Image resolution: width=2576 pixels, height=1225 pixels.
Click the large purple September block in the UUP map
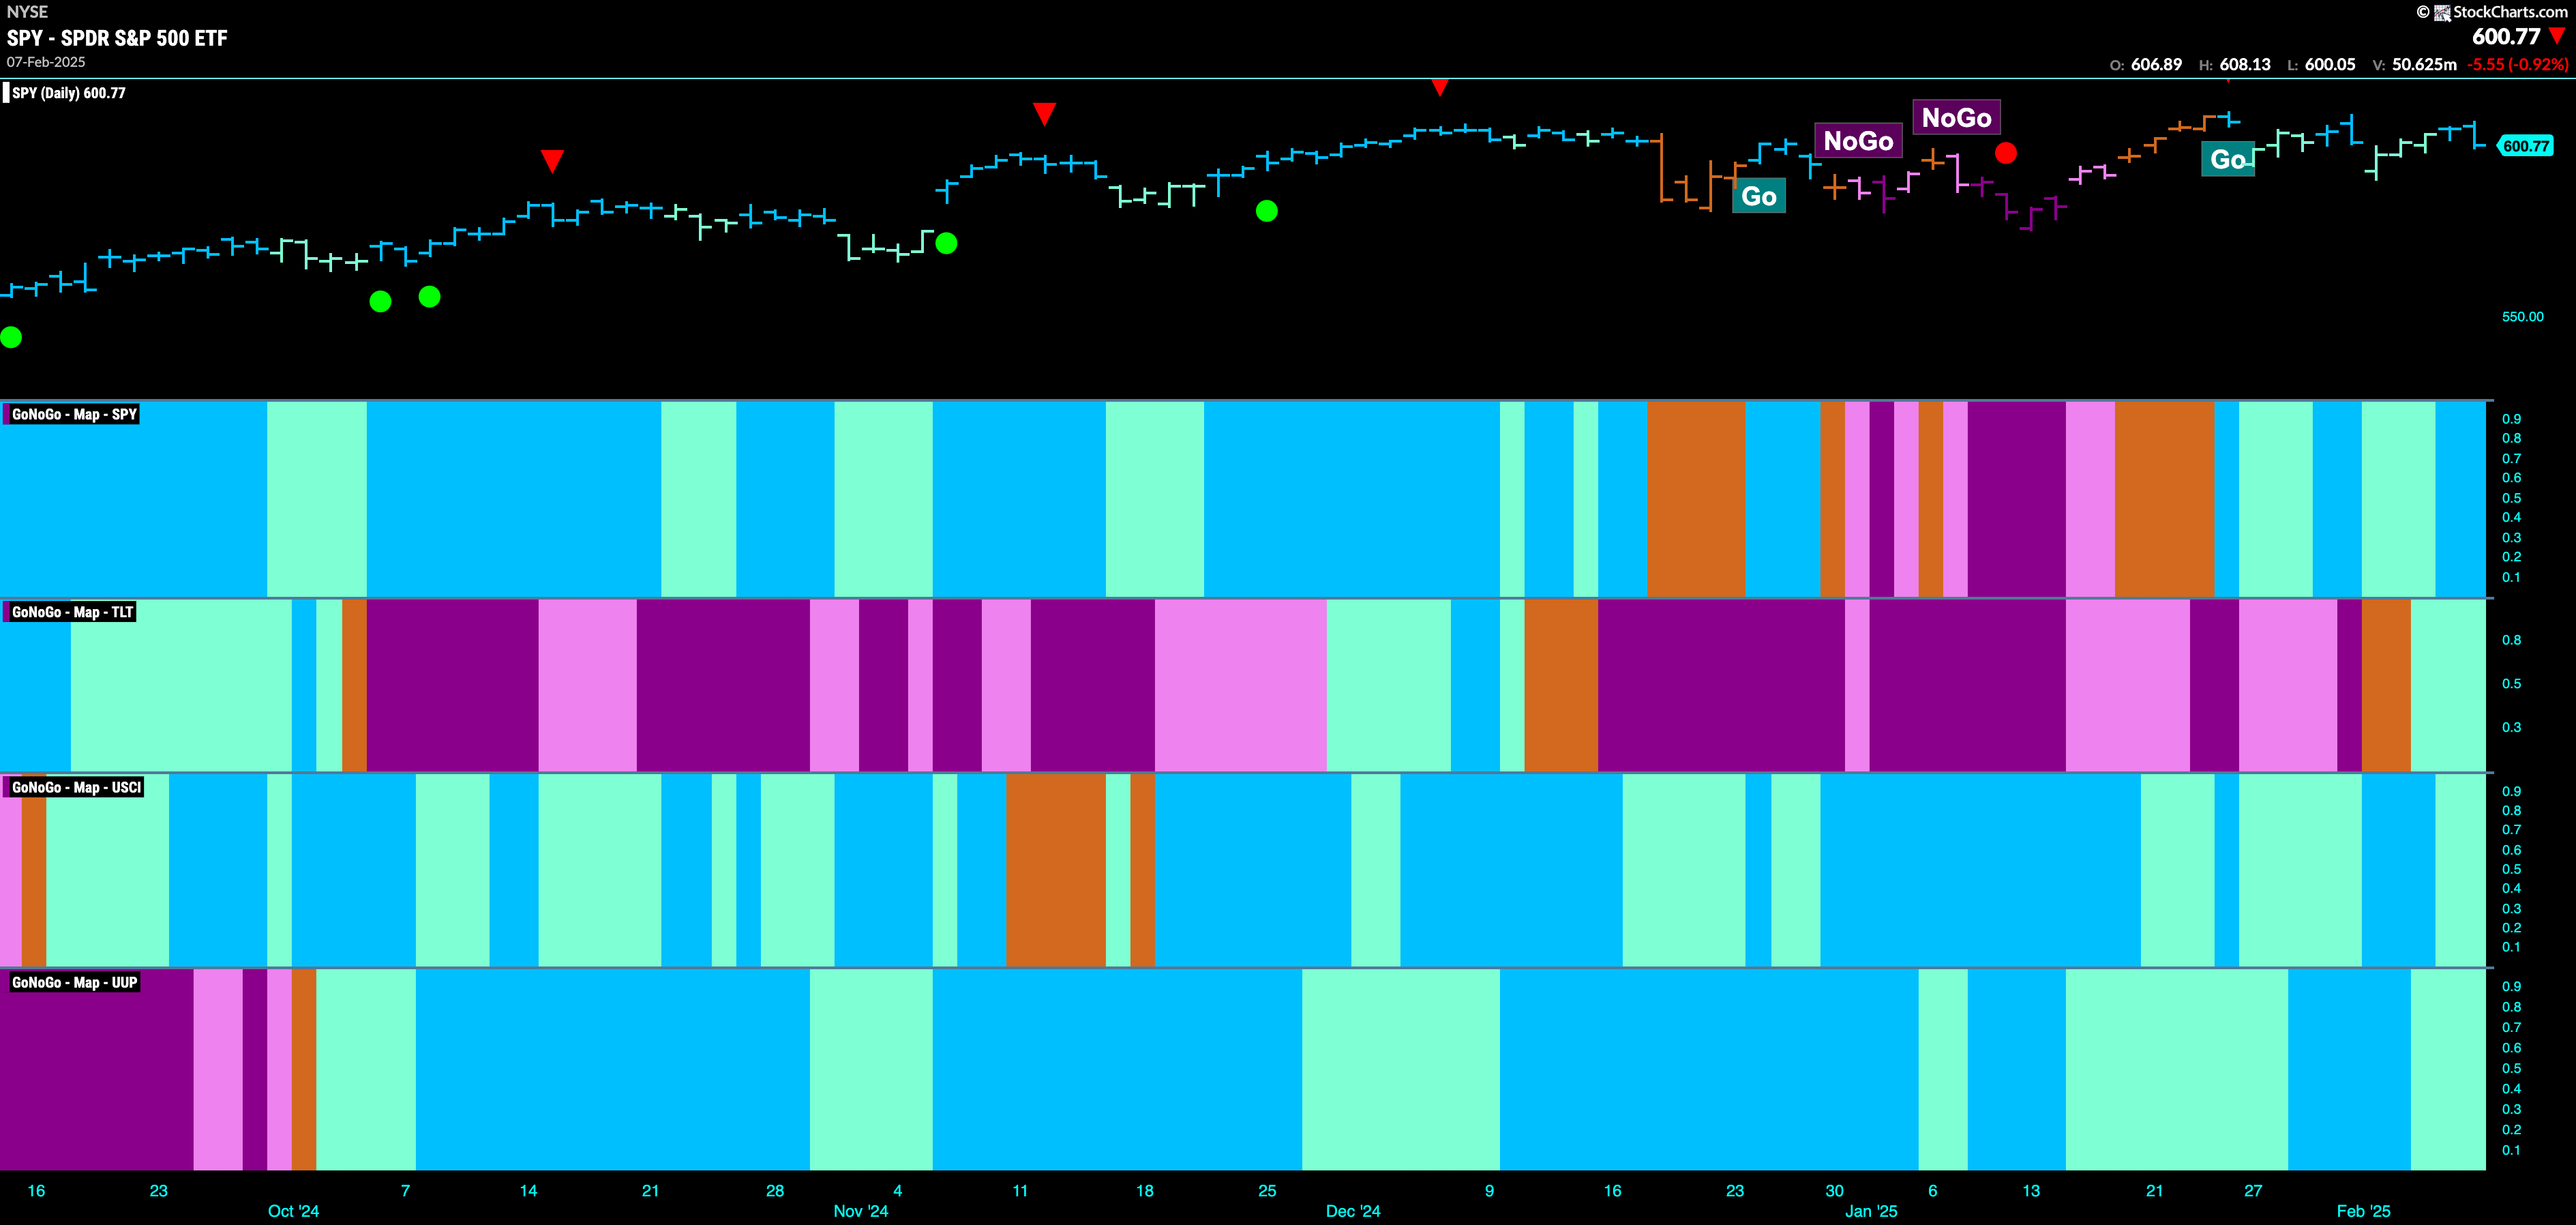click(x=97, y=1069)
